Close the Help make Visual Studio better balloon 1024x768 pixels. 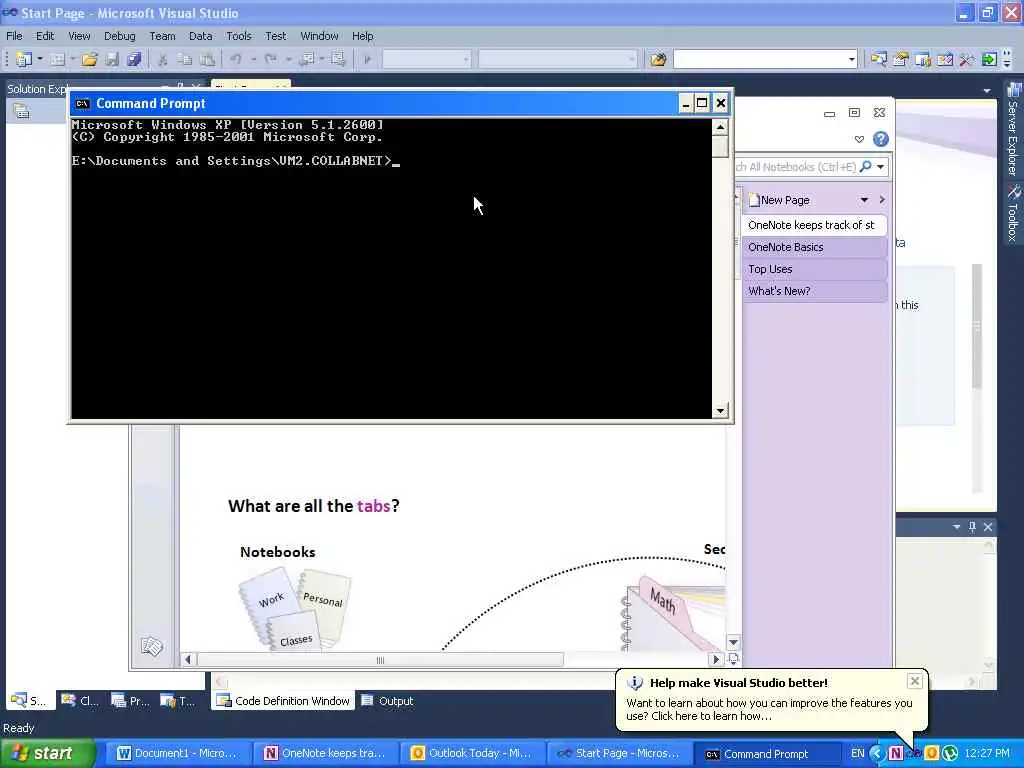(915, 681)
